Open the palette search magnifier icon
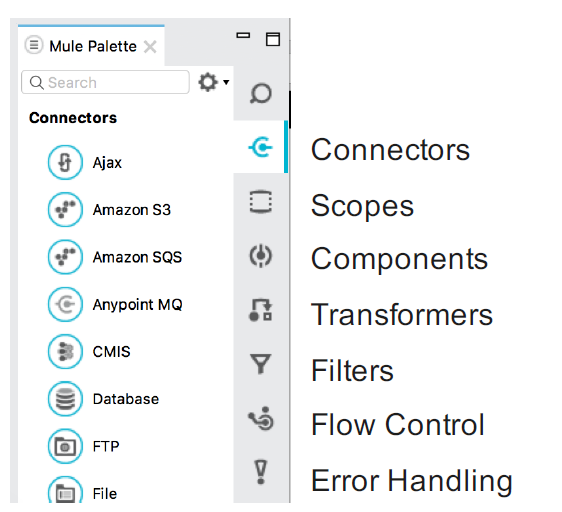This screenshot has height=512, width=562. [x=261, y=93]
